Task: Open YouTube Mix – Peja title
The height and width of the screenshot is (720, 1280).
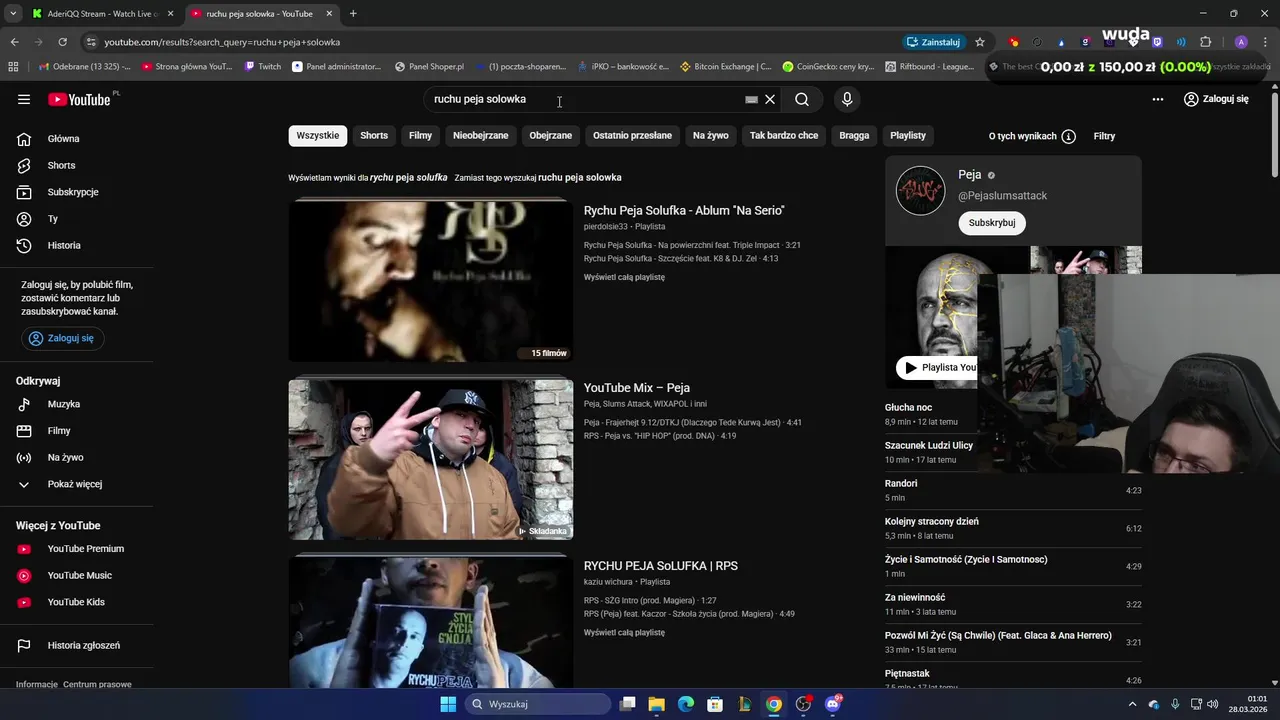Action: pos(637,388)
